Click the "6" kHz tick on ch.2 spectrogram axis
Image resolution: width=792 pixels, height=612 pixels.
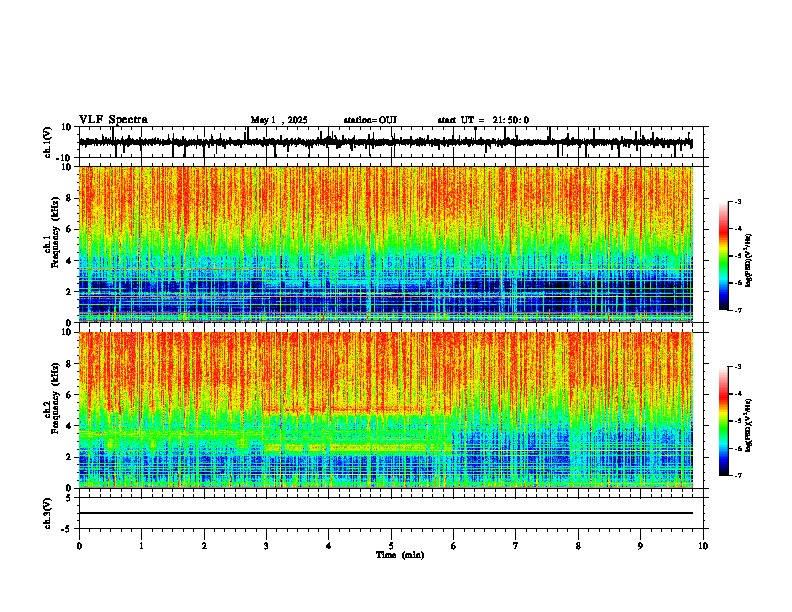pos(69,395)
